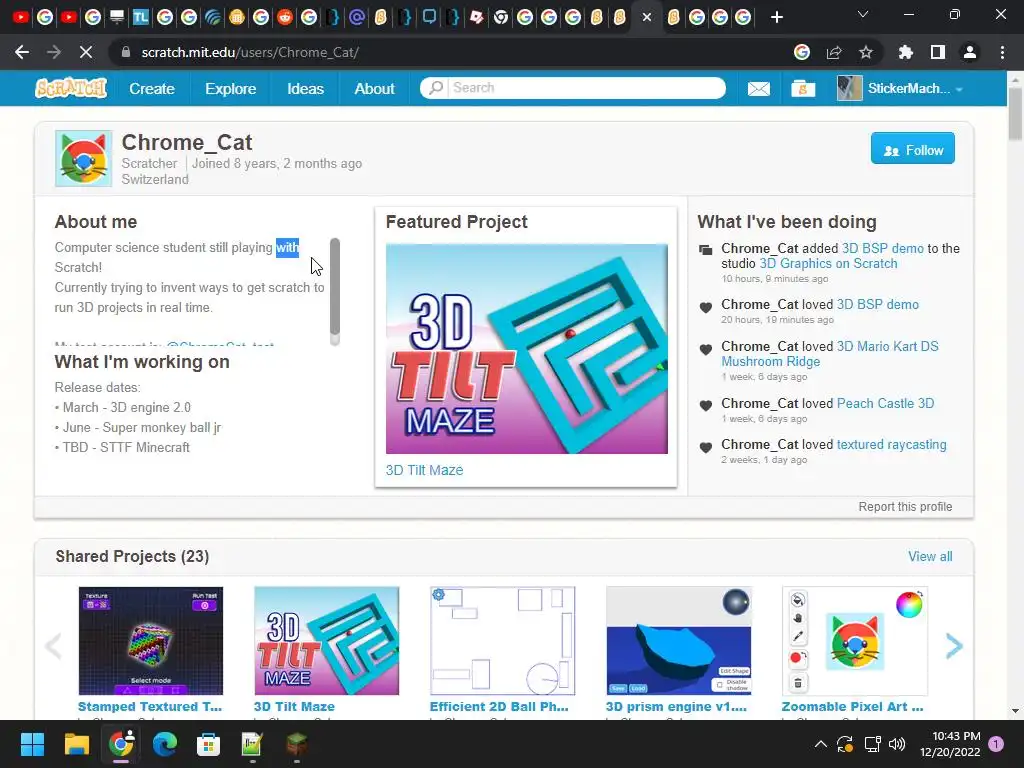Open 3D Graphics on Scratch studio
Image resolution: width=1024 pixels, height=768 pixels.
(828, 263)
